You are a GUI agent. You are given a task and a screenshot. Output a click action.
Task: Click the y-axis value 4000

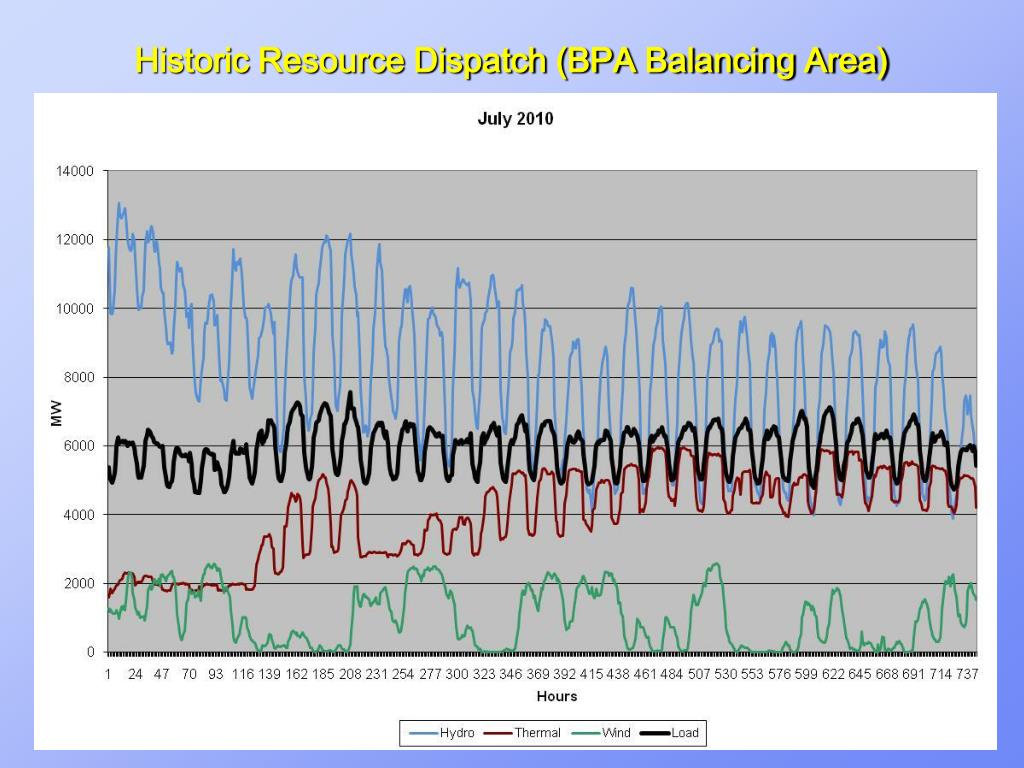pyautogui.click(x=79, y=515)
